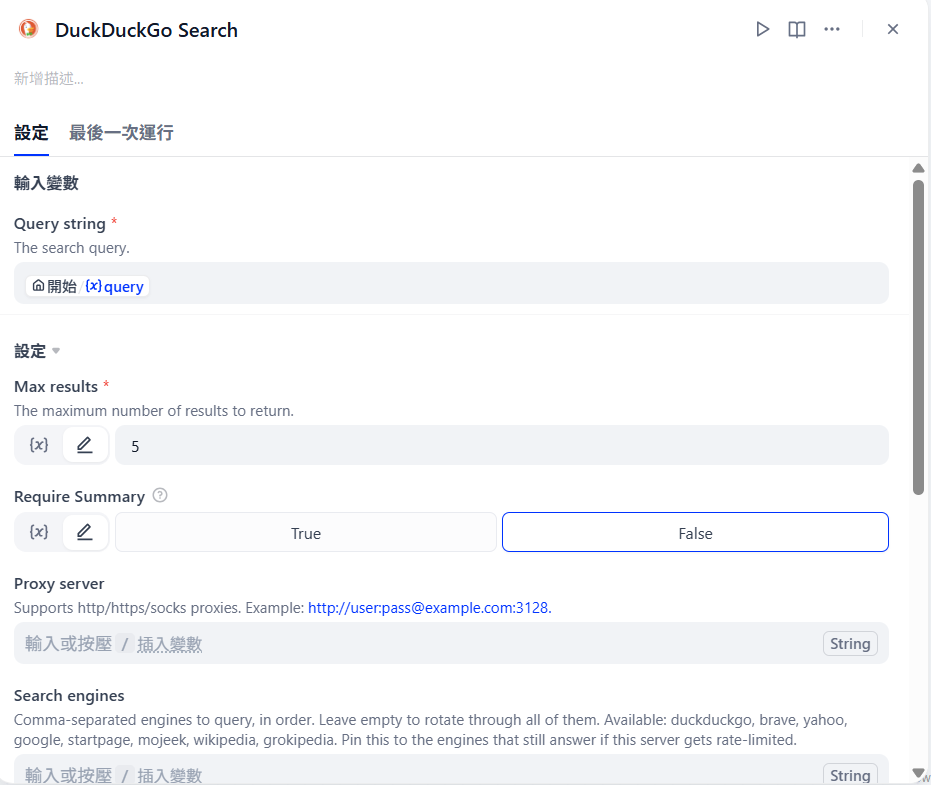This screenshot has height=785, width=931.
Task: Select the 開始 query variable tag
Action: [x=87, y=286]
